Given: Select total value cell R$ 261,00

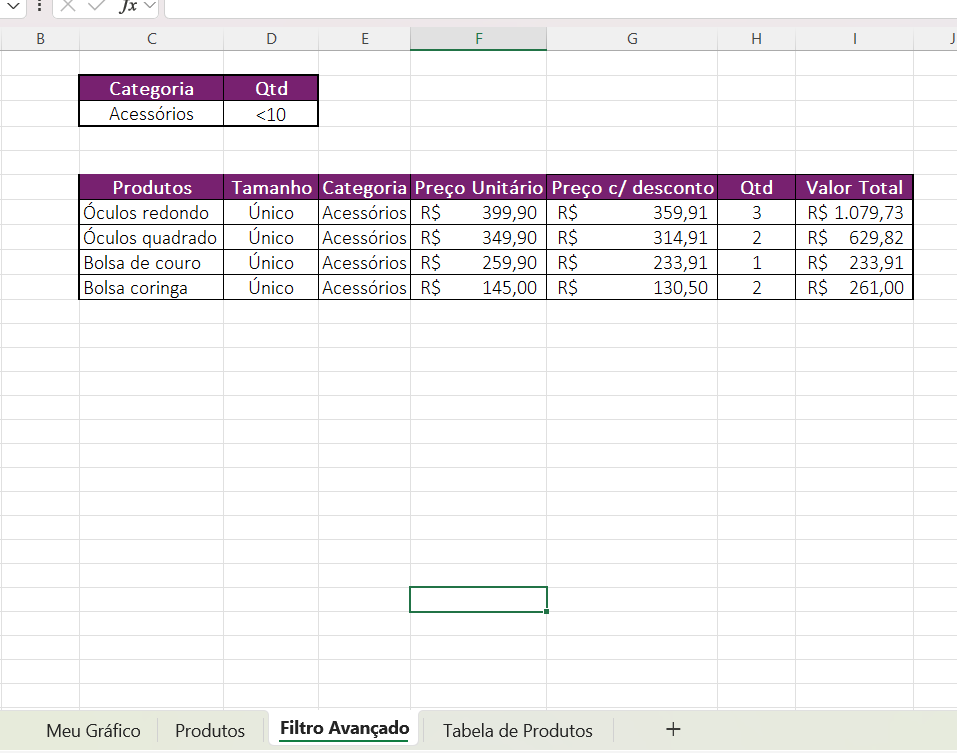Looking at the screenshot, I should click(854, 287).
